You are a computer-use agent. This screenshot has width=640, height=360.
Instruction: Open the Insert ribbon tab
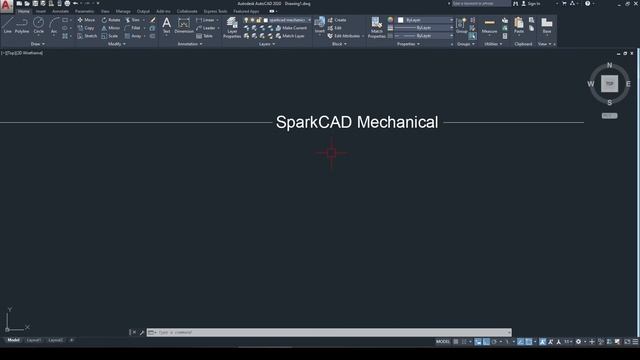(41, 11)
